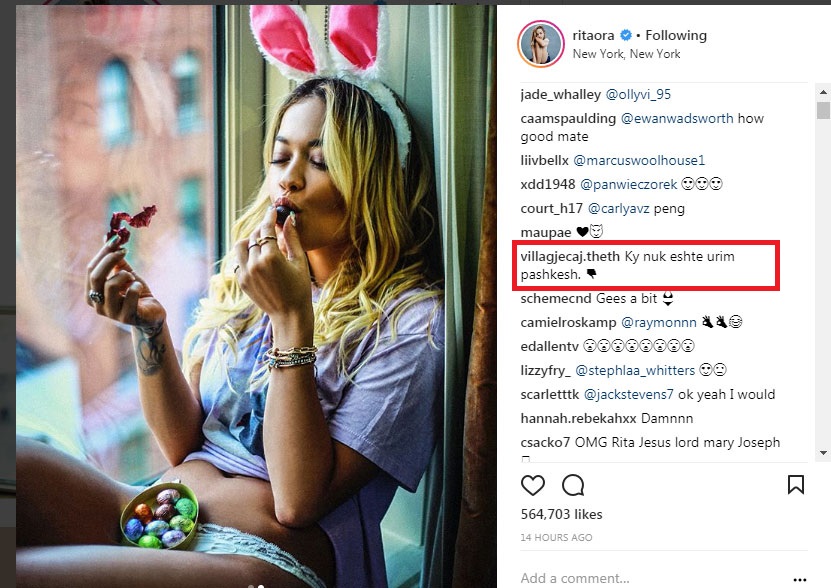Open the three-dot more options menu

pos(799,578)
